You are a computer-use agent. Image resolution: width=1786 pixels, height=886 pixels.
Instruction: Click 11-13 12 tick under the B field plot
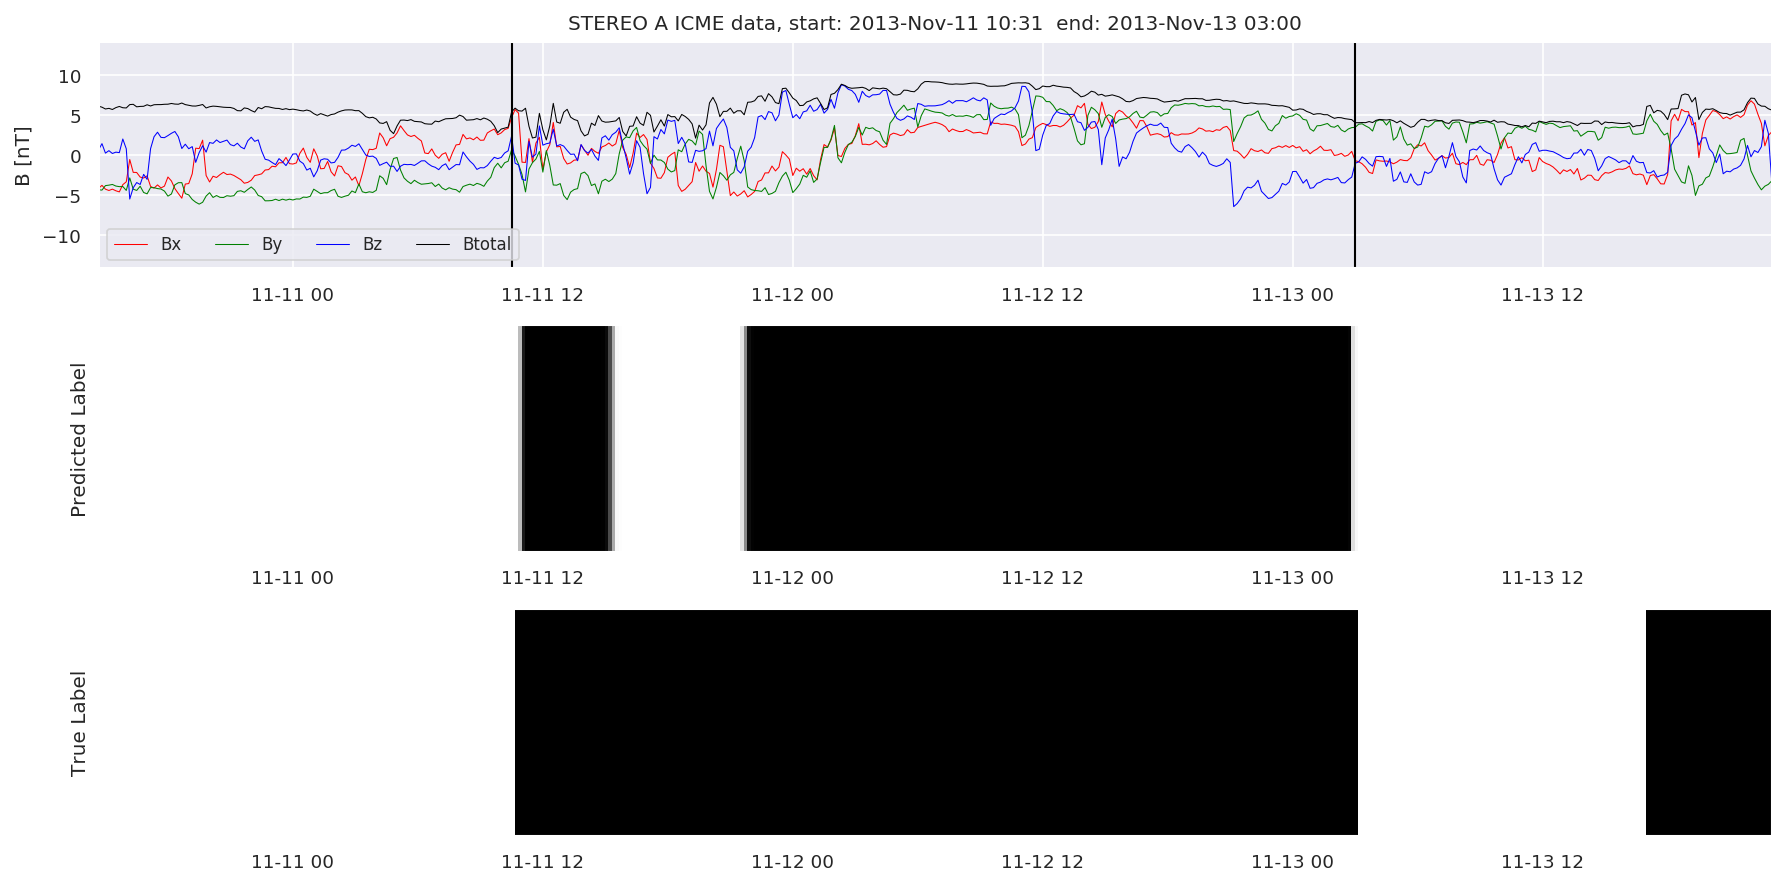point(1542,295)
